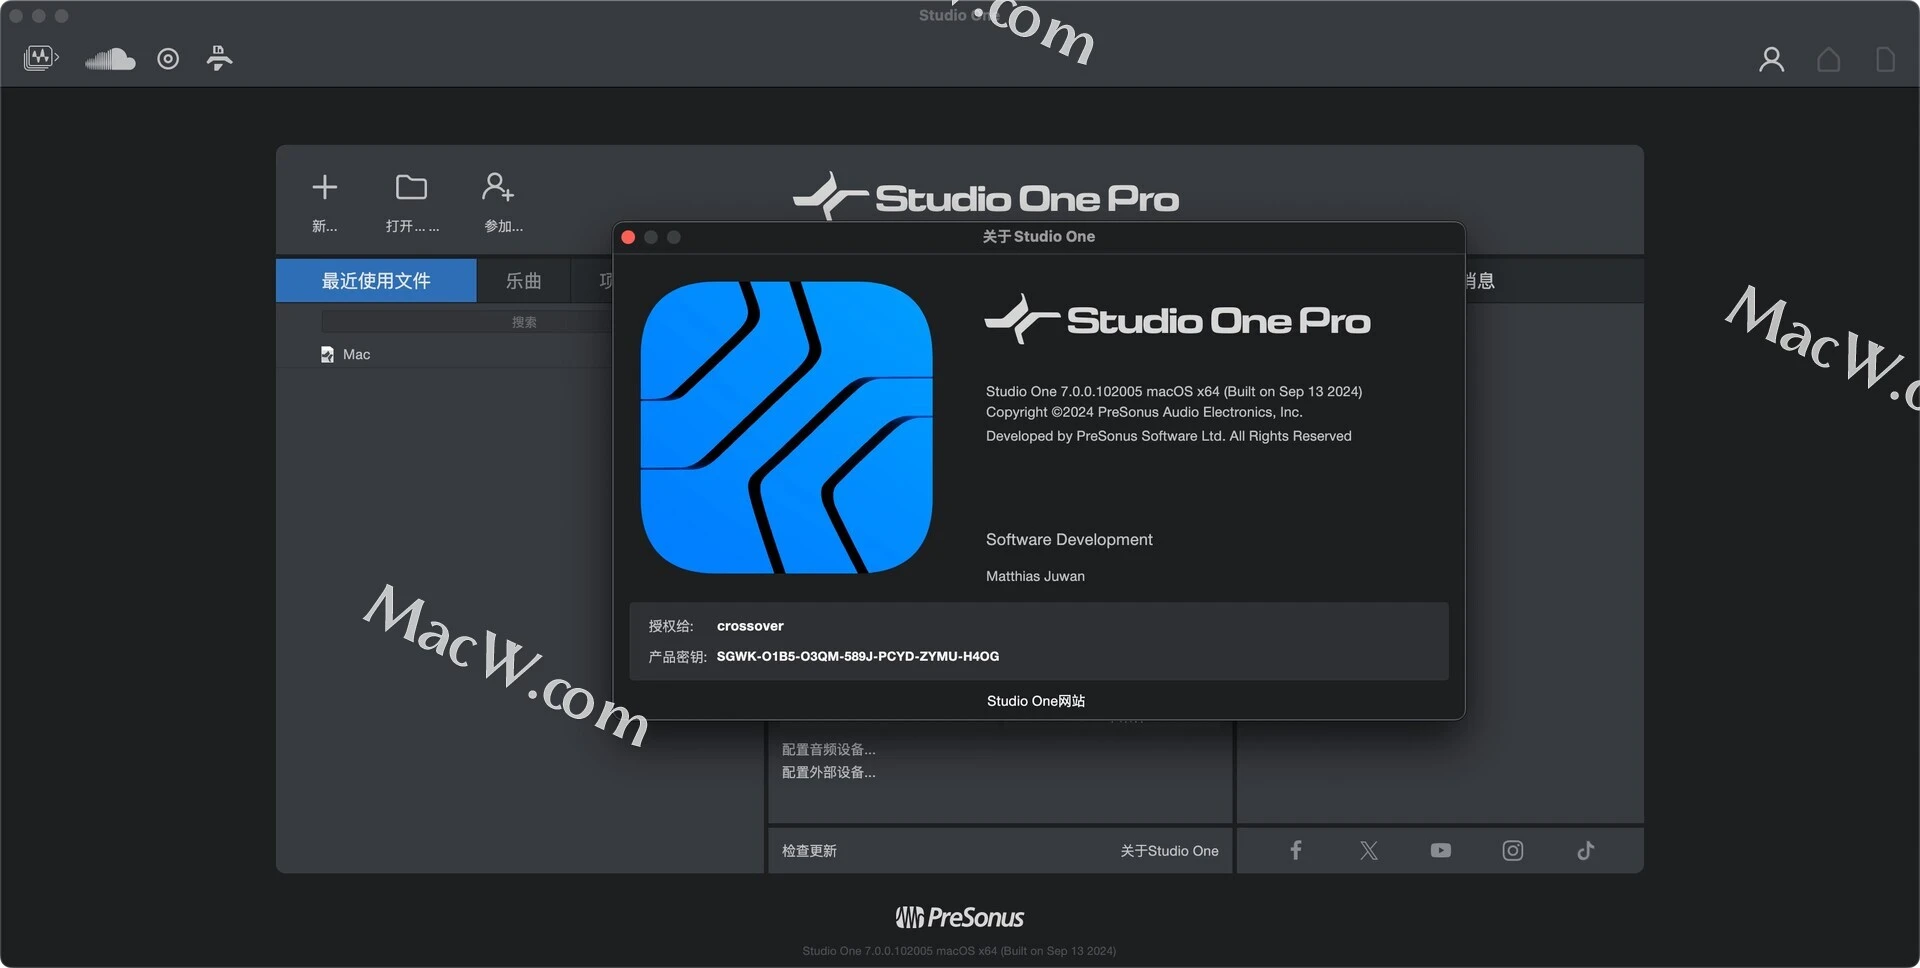This screenshot has height=968, width=1920.
Task: Open a file using folder icon
Action: tap(411, 187)
